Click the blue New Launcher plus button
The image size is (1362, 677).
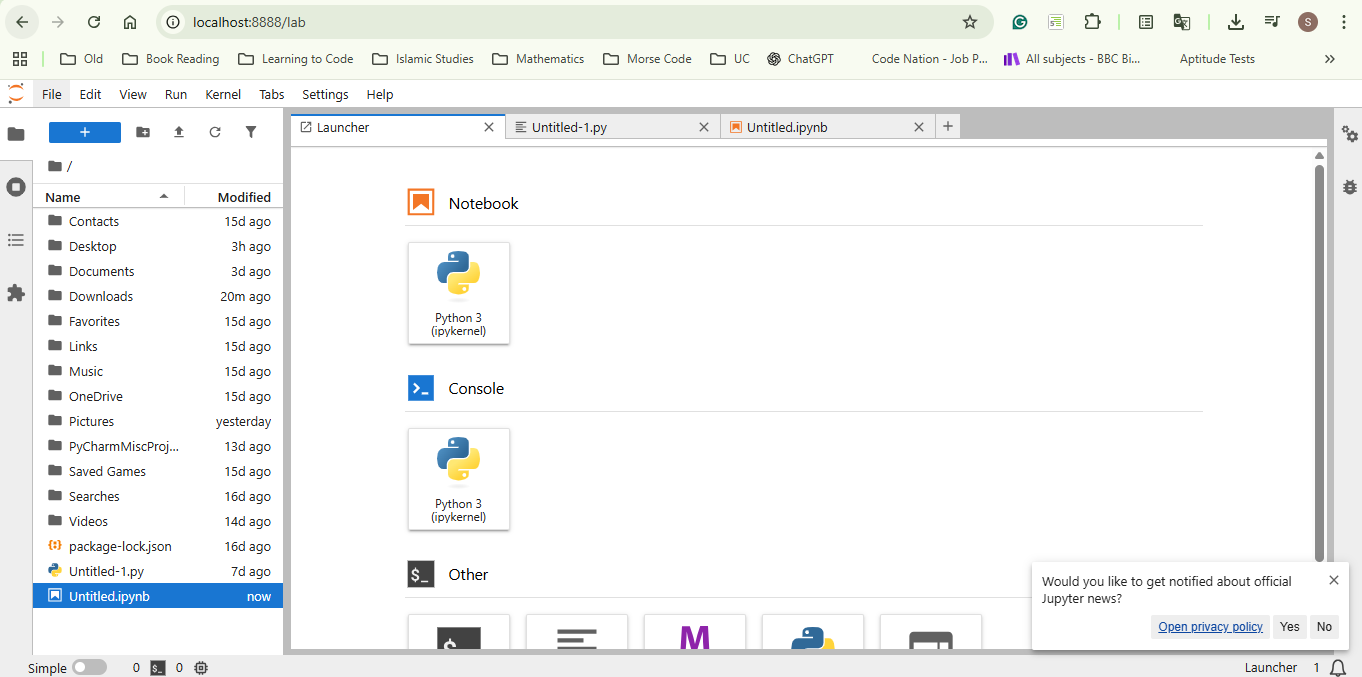click(85, 132)
